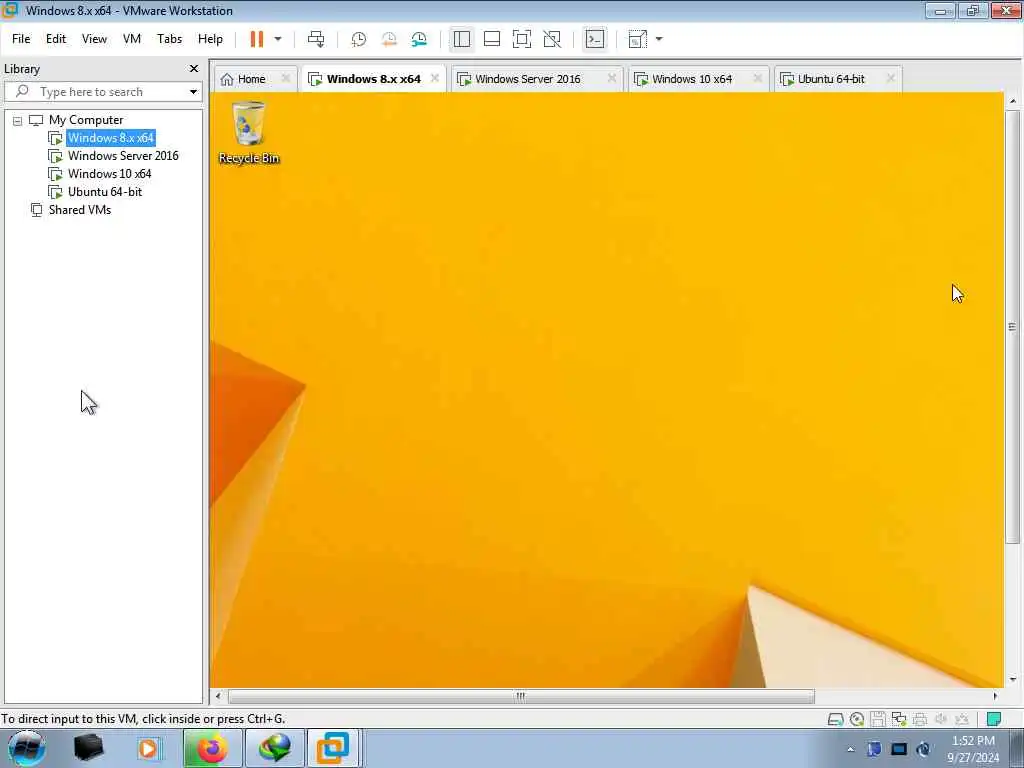Viewport: 1024px width, 768px height.
Task: Open the stretch mode dropdown arrow
Action: (659, 39)
